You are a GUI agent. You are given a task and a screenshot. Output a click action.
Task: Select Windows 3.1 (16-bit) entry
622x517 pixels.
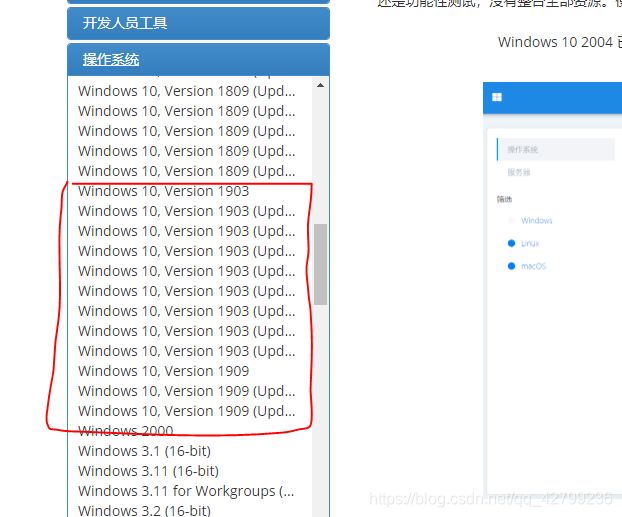coord(144,451)
